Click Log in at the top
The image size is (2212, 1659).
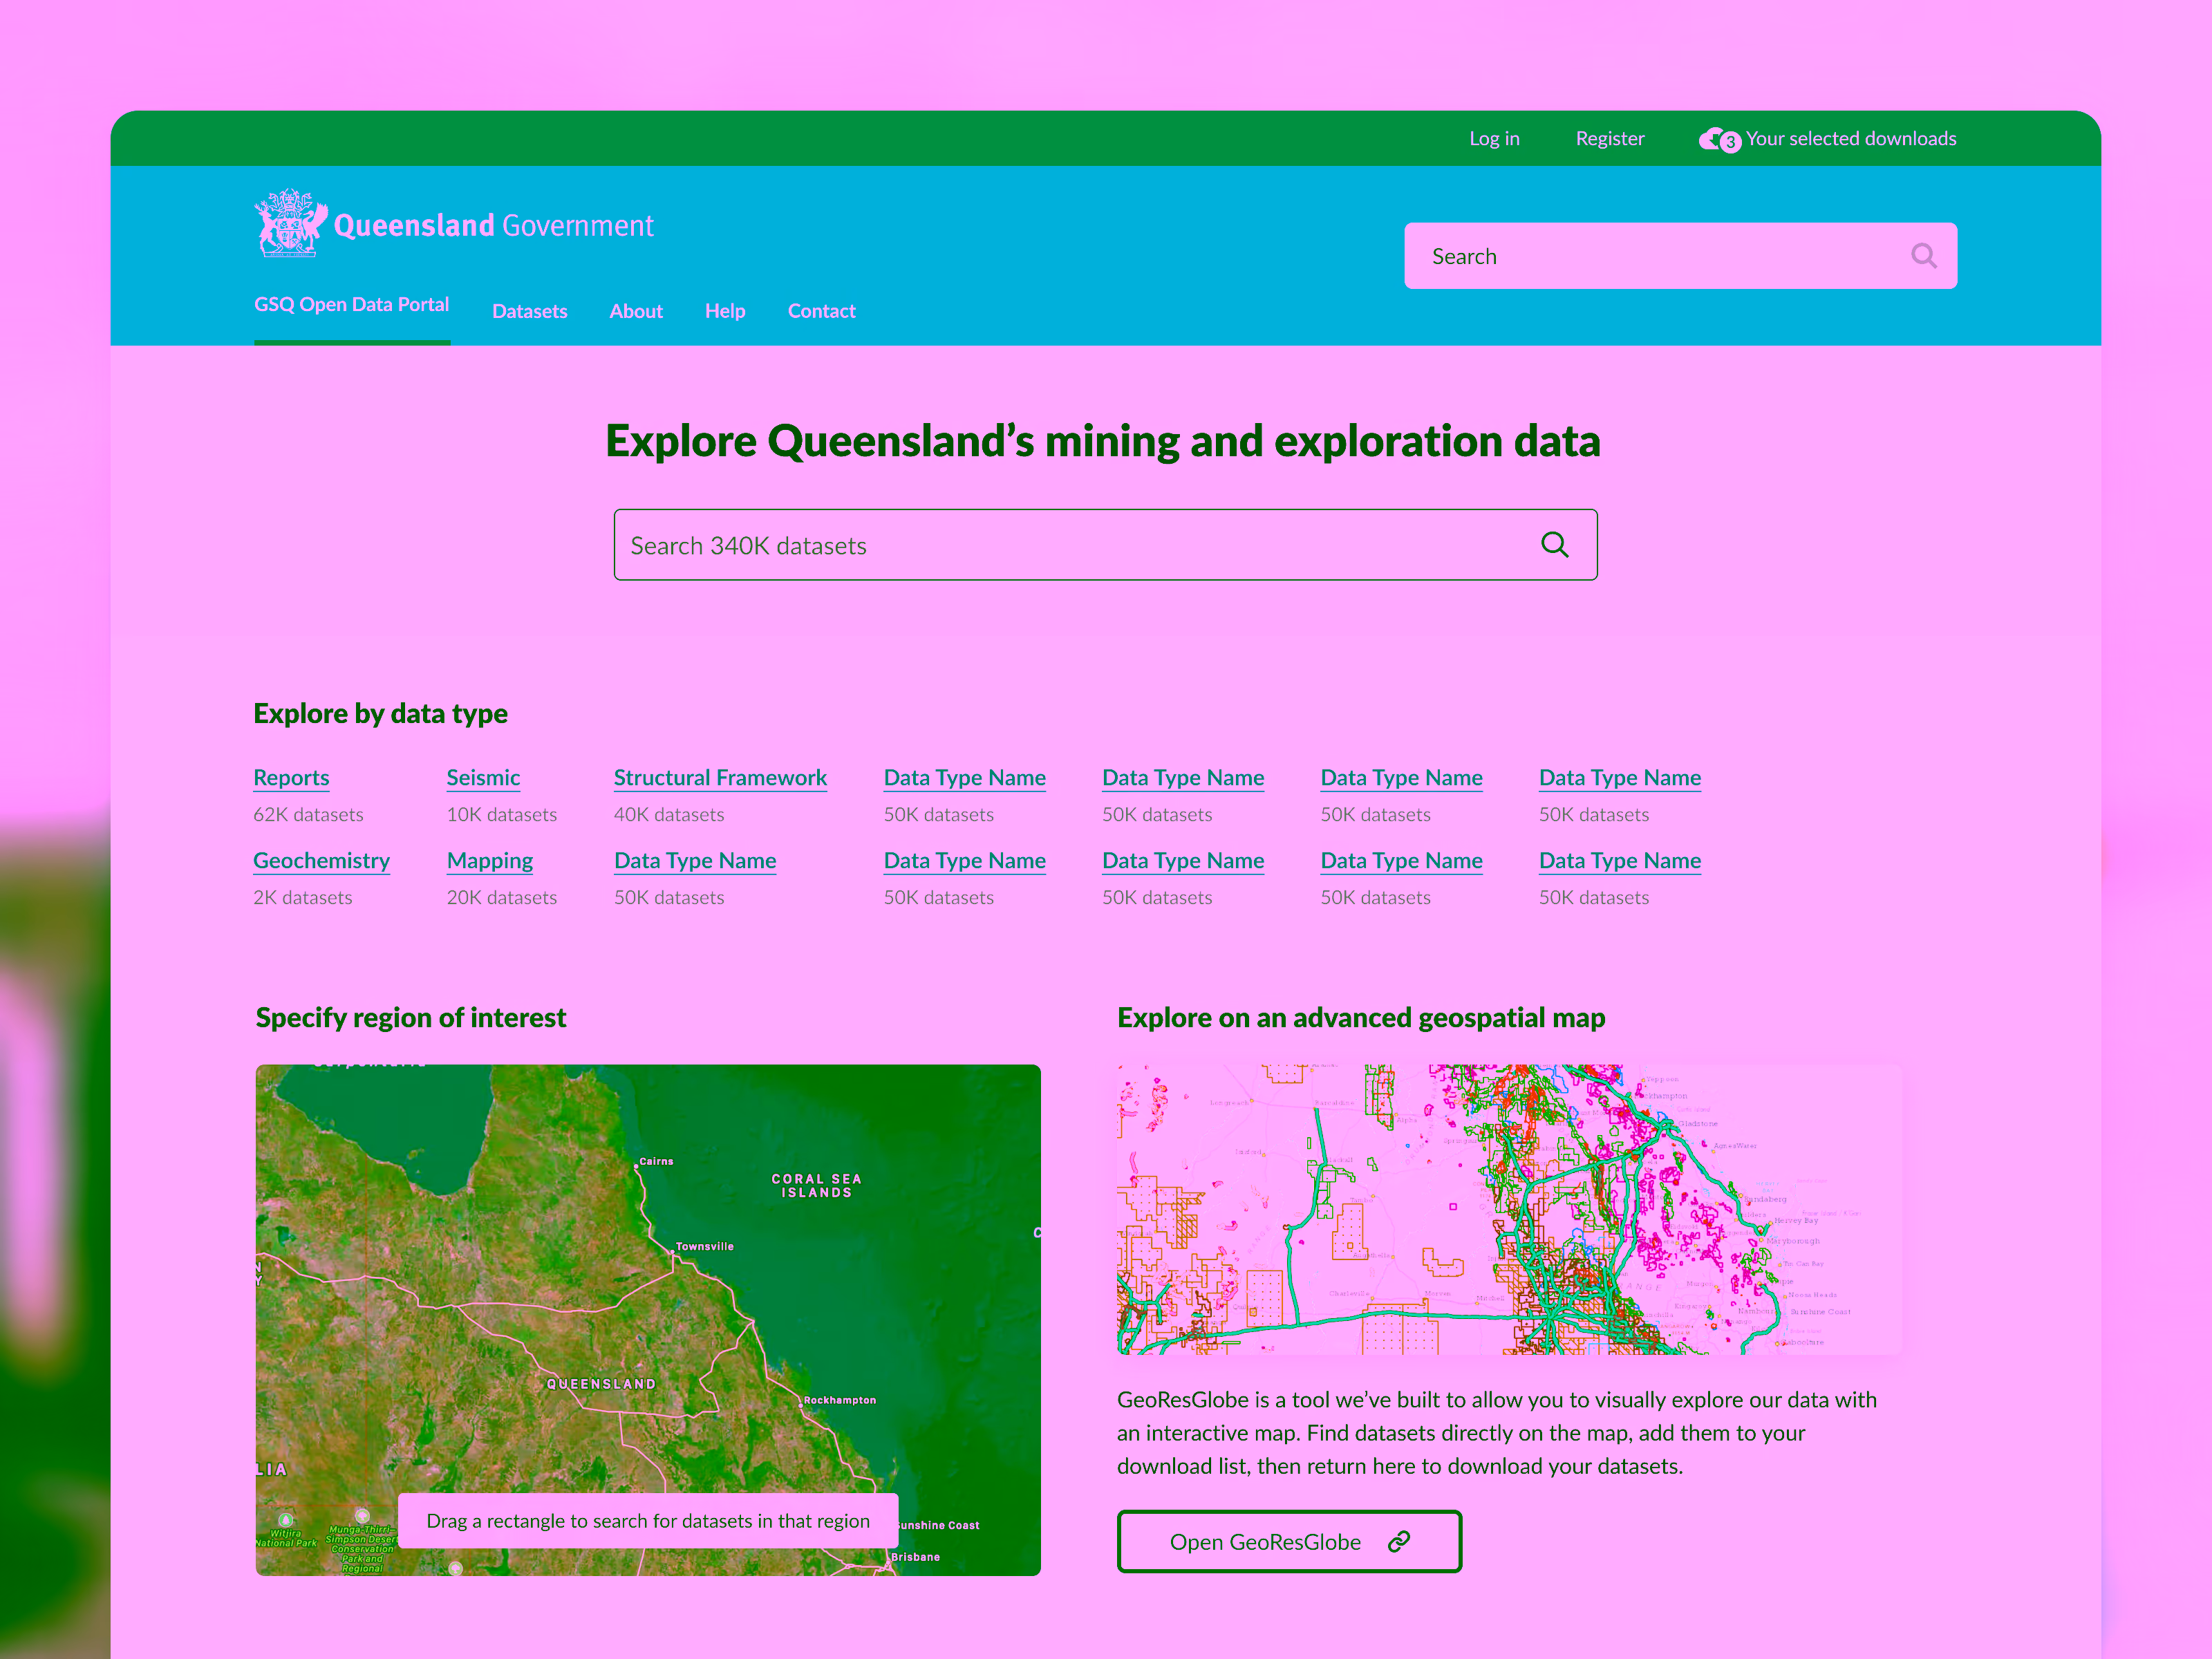(1494, 139)
